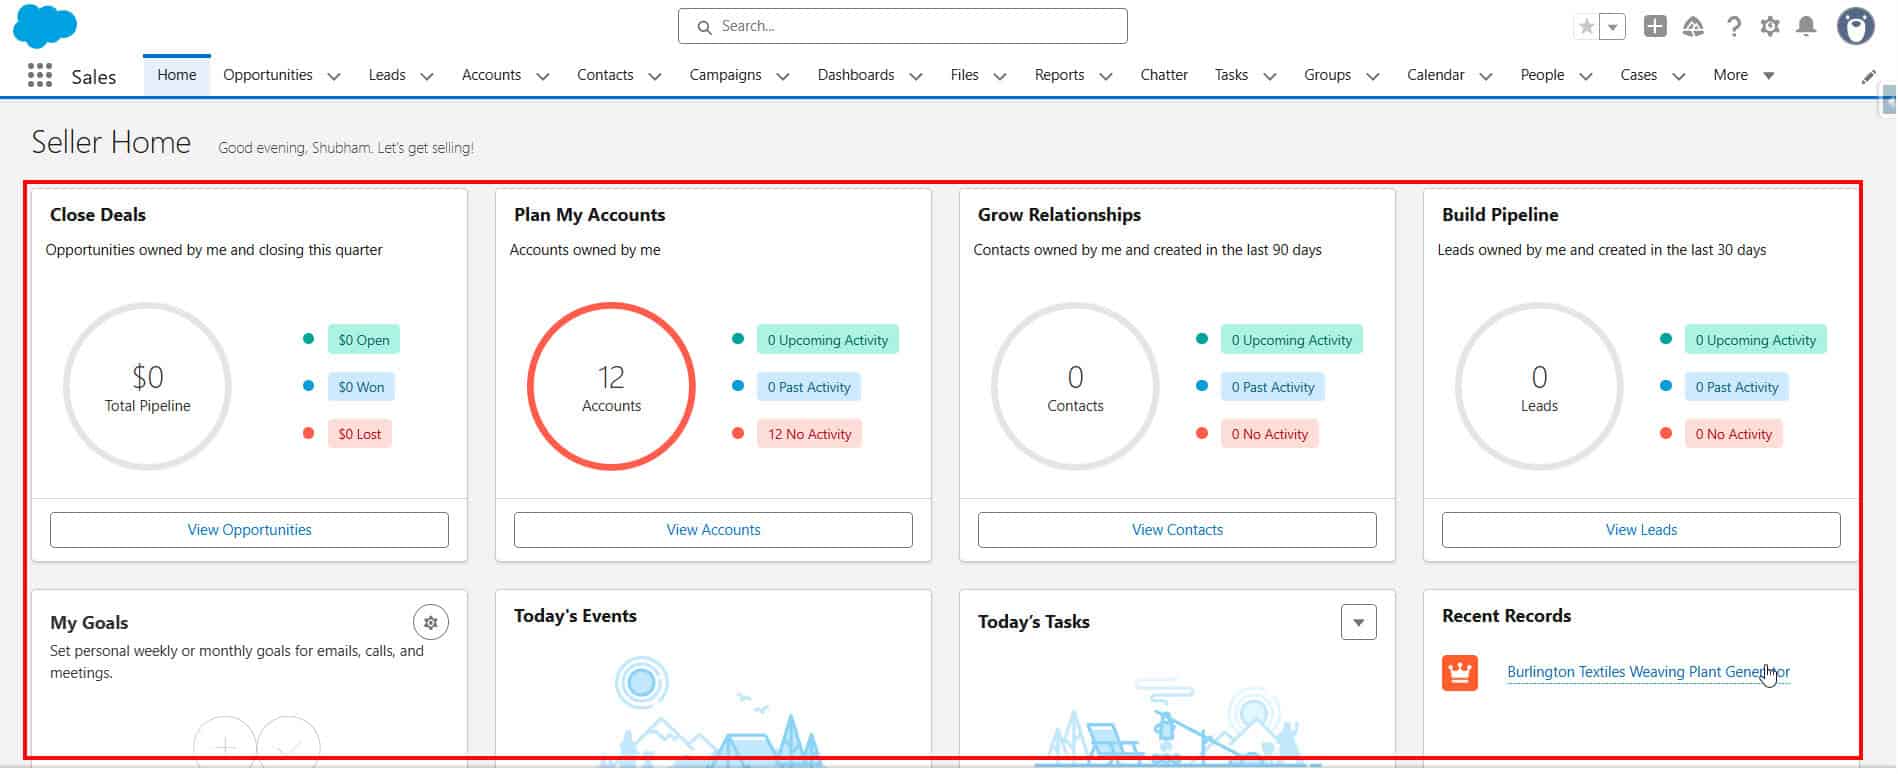
Task: Open Burlington Textiles Weaving Plant Generator link
Action: (1648, 672)
